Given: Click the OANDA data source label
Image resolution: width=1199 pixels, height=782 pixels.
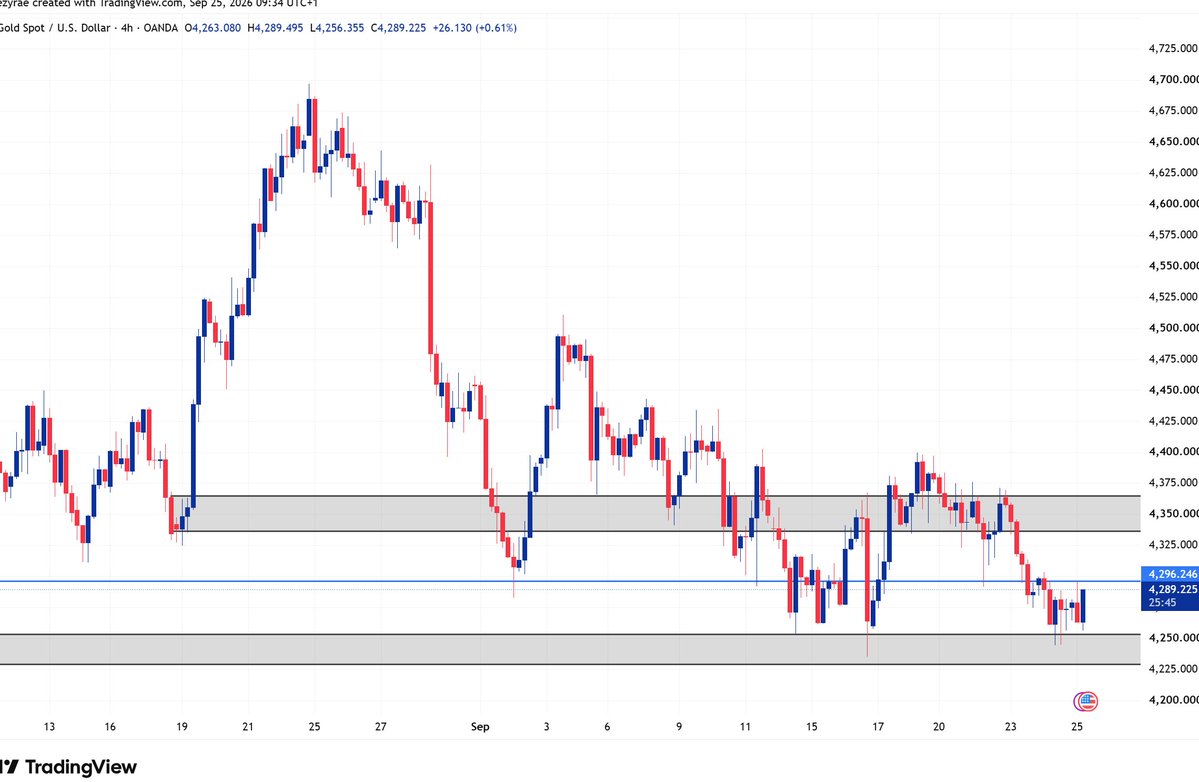Looking at the screenshot, I should pyautogui.click(x=161, y=28).
